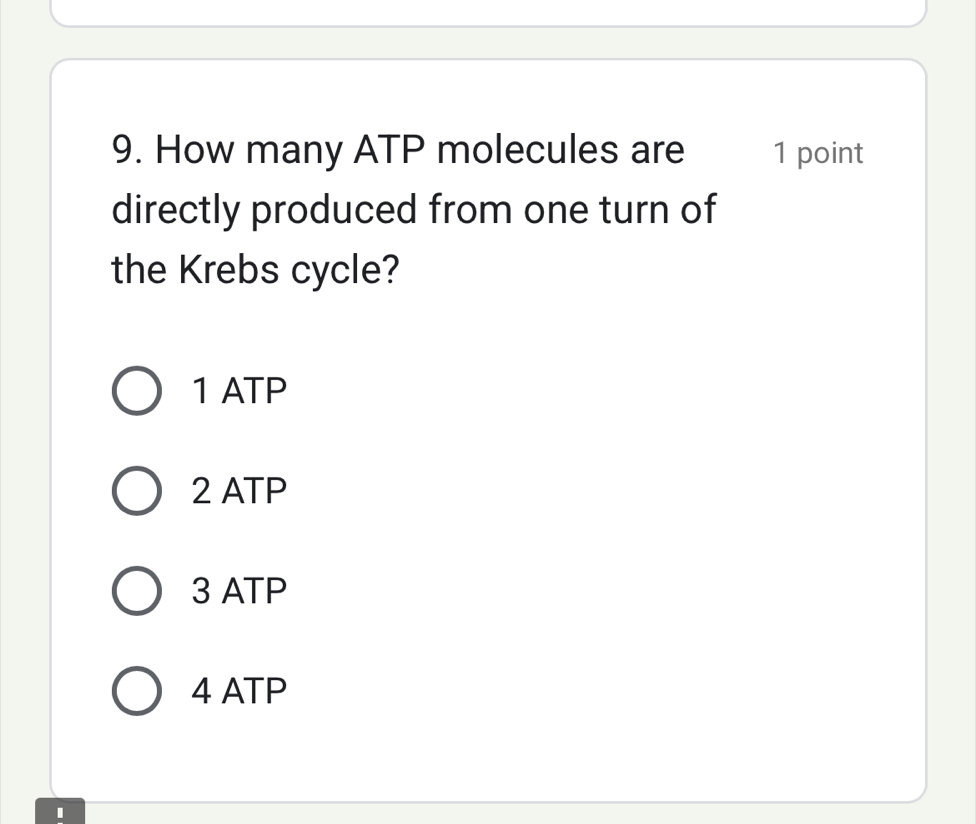Select the previous question card above
This screenshot has height=824, width=976.
[488, 10]
